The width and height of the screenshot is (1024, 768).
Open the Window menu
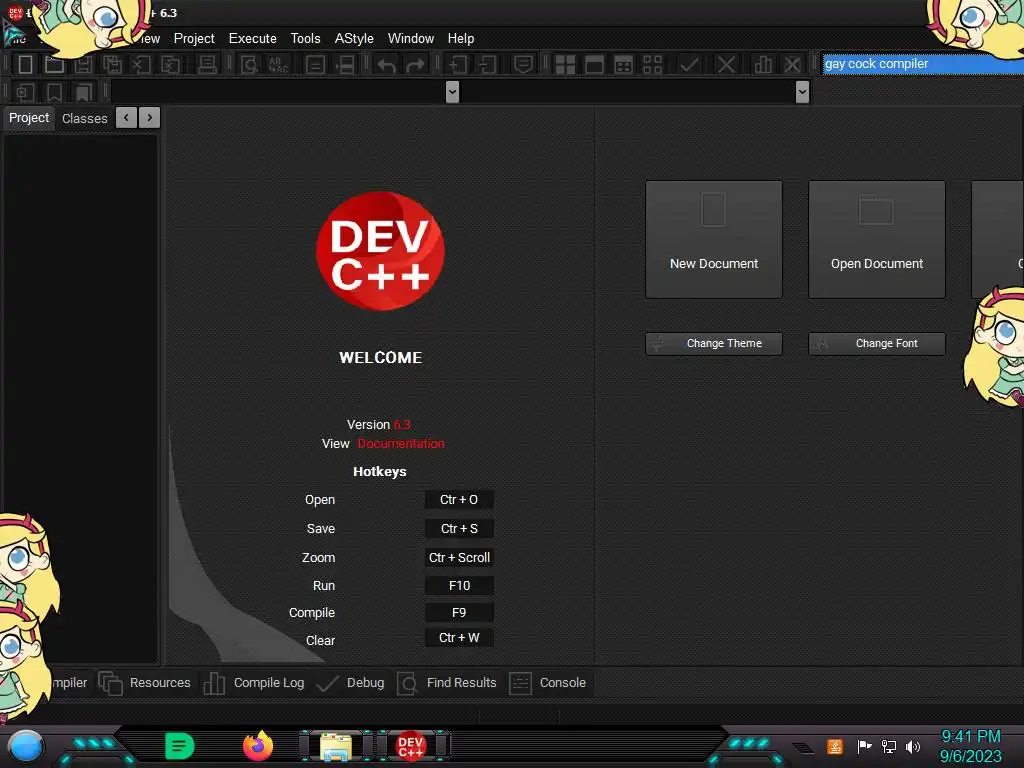point(411,39)
